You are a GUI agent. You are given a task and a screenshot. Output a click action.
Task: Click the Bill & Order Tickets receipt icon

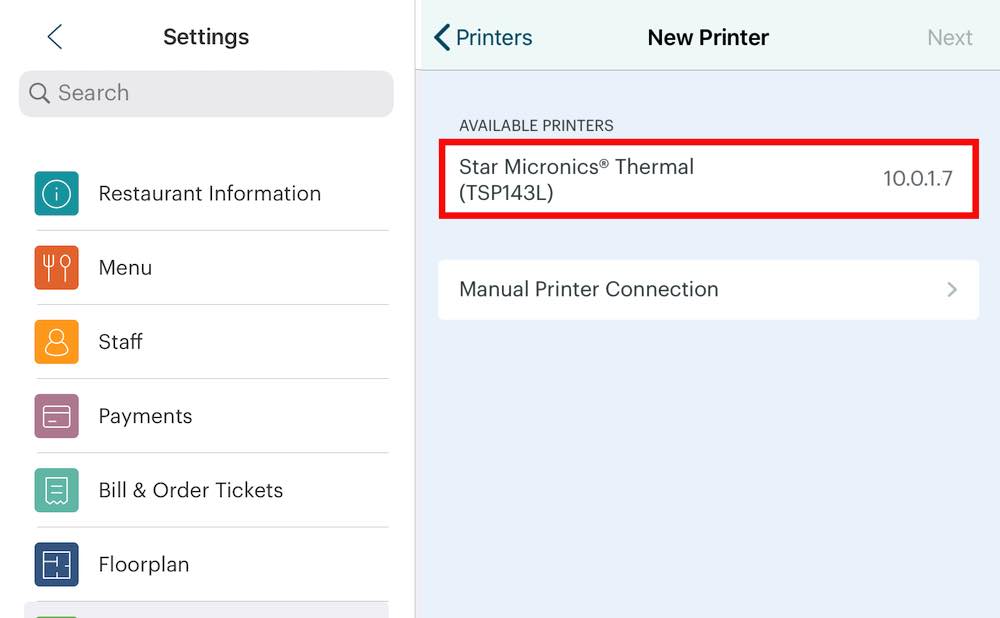[56, 490]
